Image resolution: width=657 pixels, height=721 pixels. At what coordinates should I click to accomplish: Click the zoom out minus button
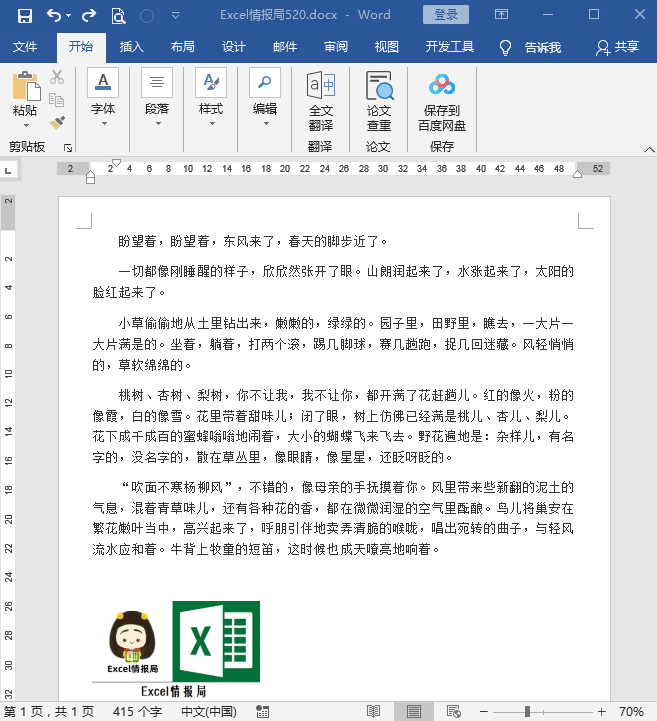coord(484,712)
